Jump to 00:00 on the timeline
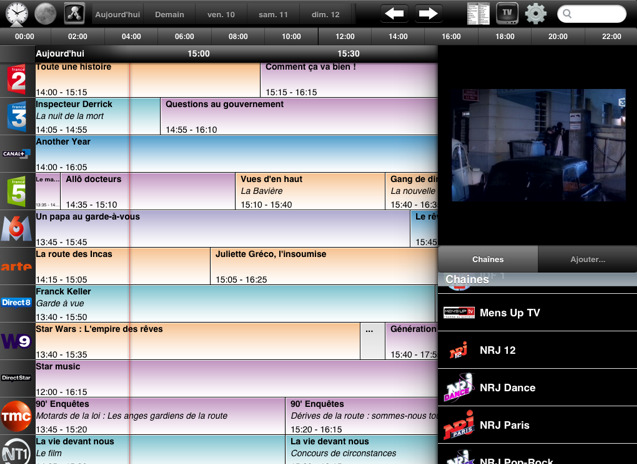This screenshot has height=464, width=637. 24,37
